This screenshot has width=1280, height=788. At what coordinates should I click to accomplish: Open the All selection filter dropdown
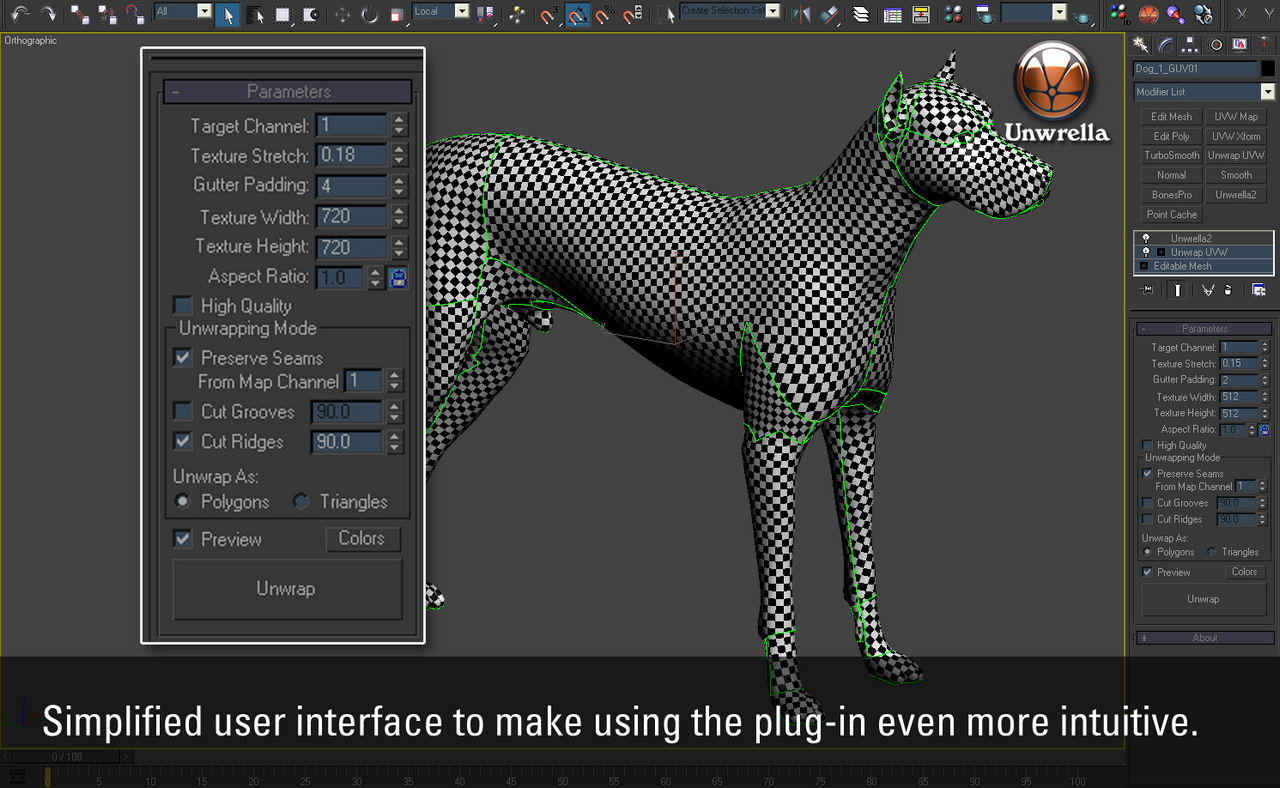(204, 11)
